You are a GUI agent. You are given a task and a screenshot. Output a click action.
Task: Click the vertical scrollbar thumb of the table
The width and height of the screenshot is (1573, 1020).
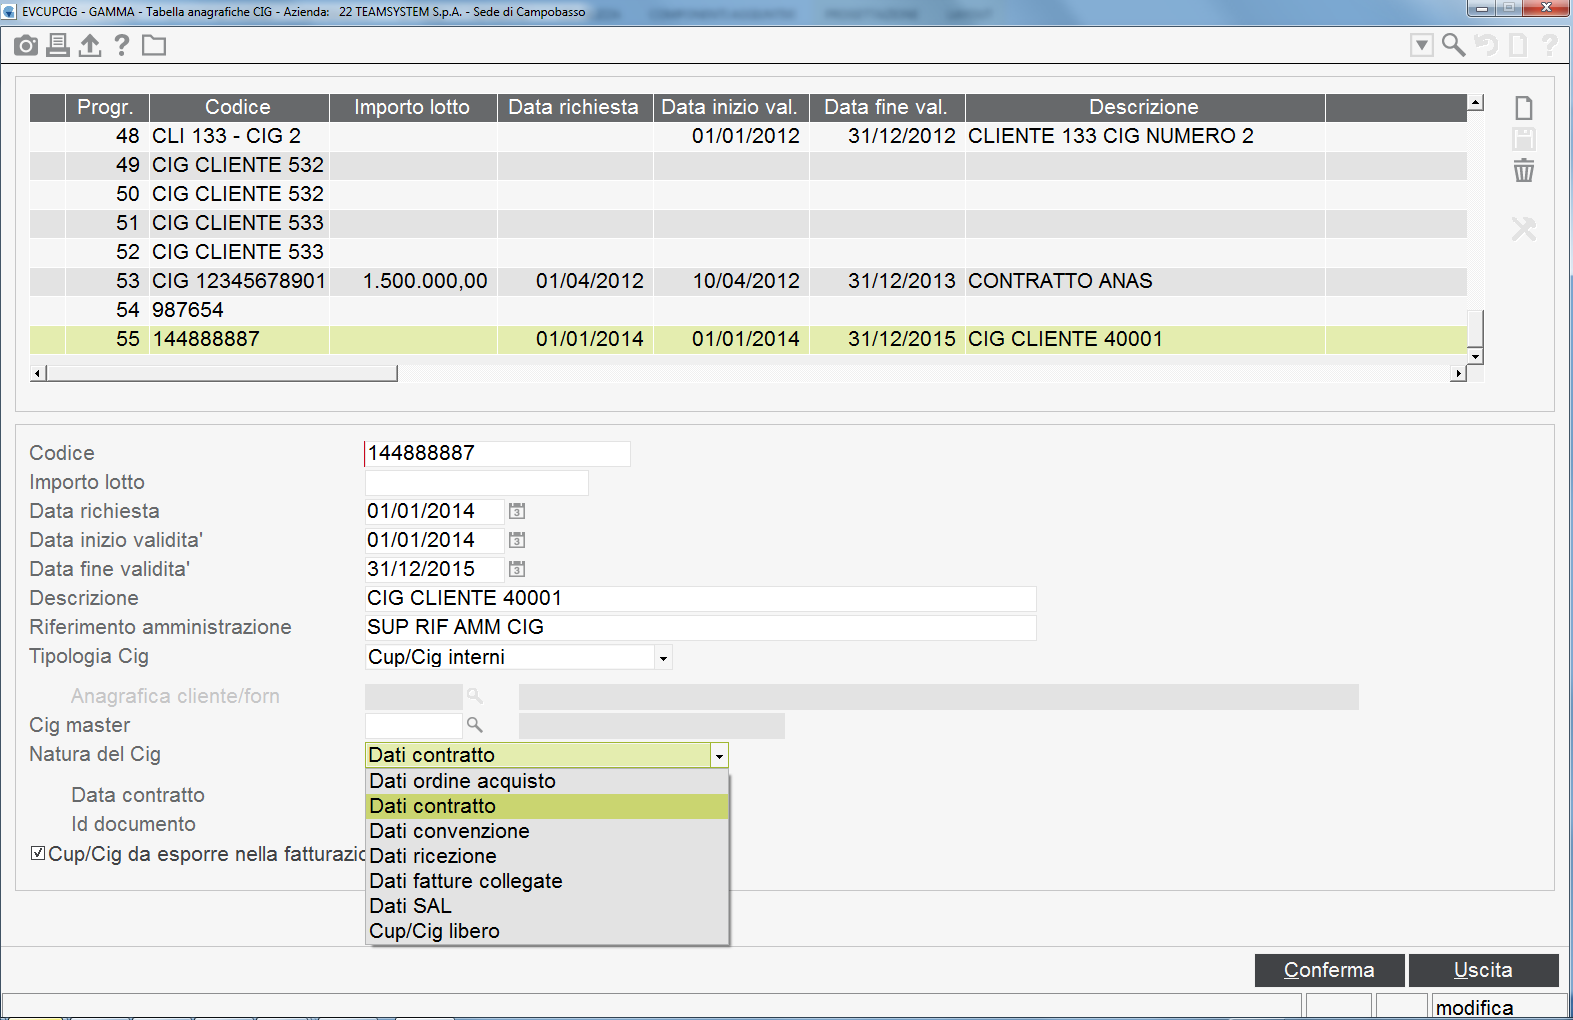coord(1475,329)
